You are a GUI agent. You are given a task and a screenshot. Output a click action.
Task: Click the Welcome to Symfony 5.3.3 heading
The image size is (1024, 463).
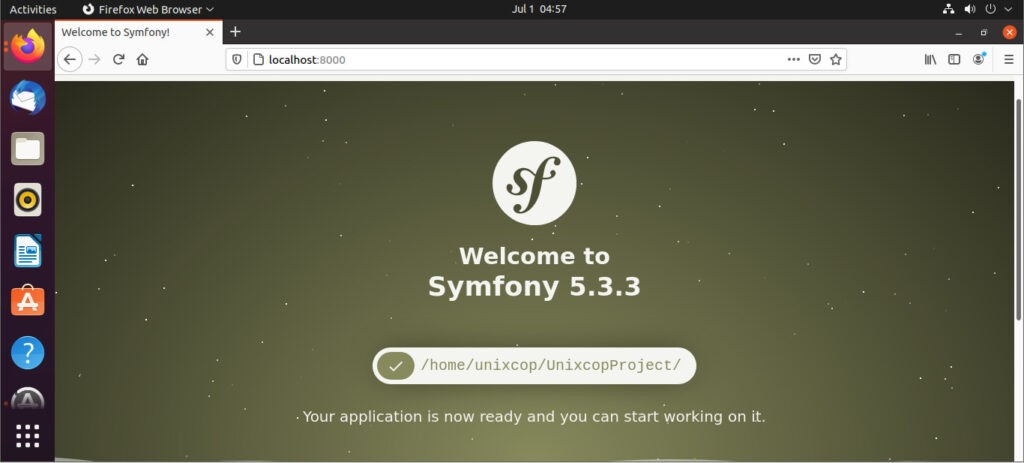tap(534, 271)
